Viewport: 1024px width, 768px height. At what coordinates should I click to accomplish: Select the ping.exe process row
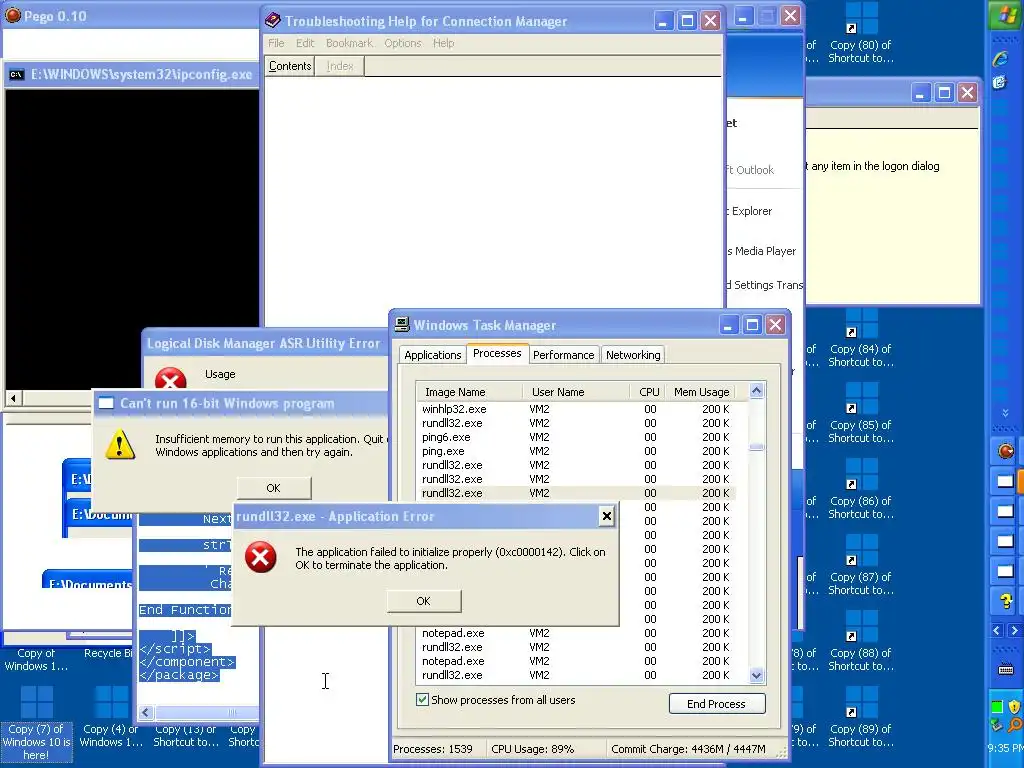pos(577,451)
